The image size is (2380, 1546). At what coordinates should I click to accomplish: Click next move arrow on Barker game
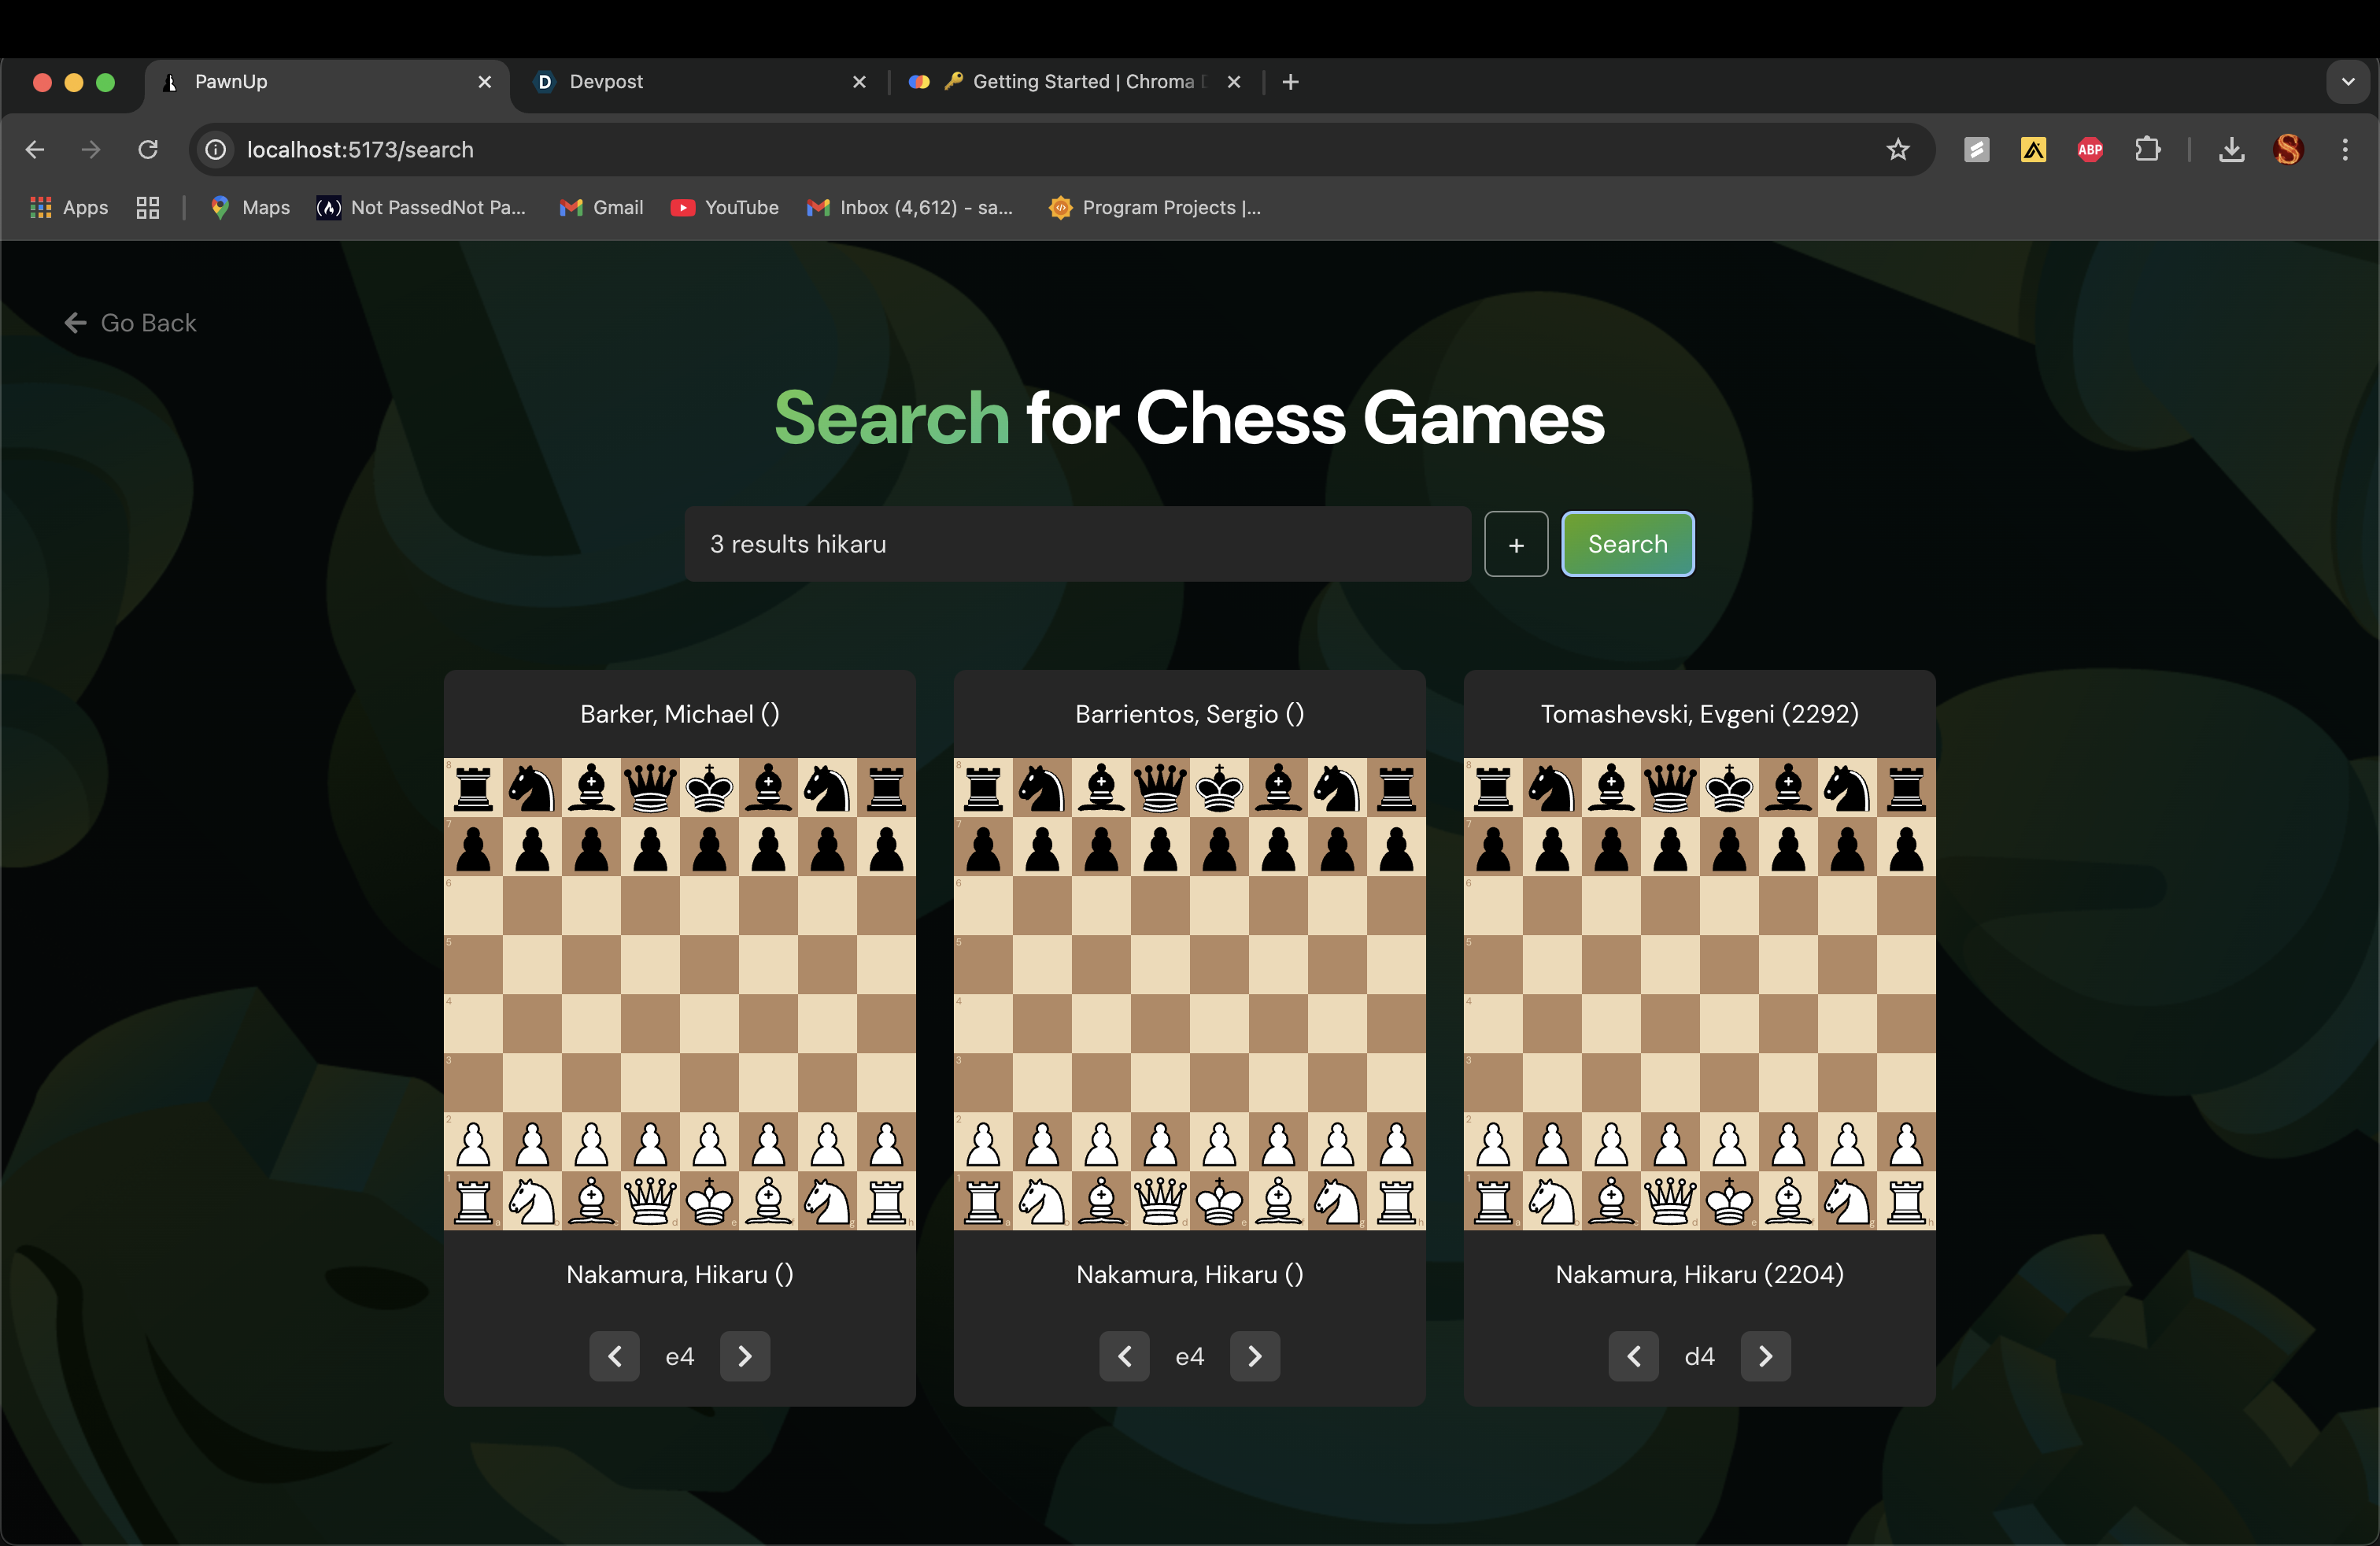pos(745,1356)
